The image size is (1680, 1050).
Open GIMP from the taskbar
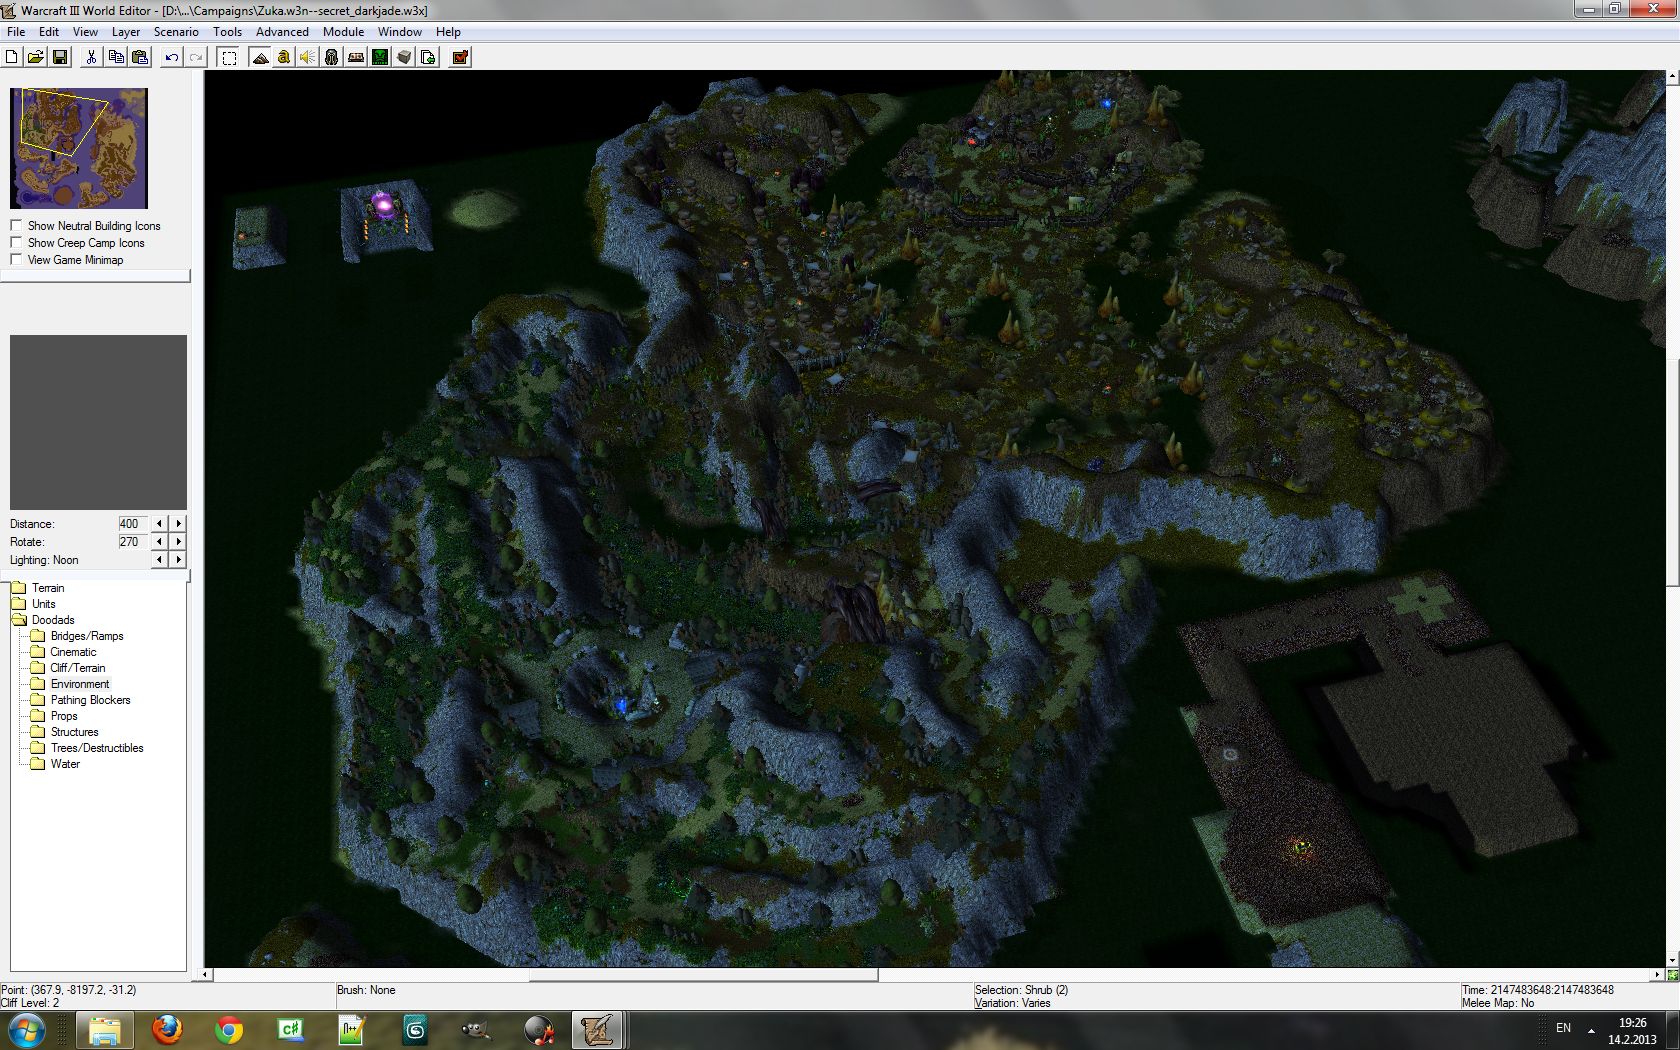(x=477, y=1029)
